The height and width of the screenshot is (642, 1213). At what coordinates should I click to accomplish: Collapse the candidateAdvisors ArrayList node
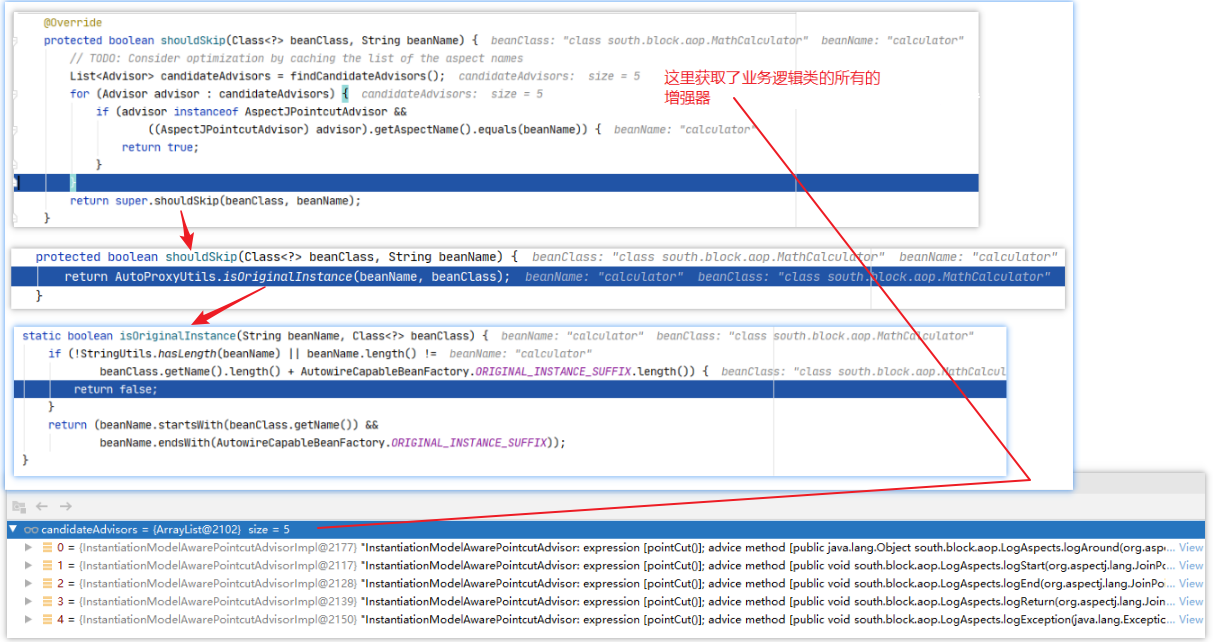pos(13,529)
